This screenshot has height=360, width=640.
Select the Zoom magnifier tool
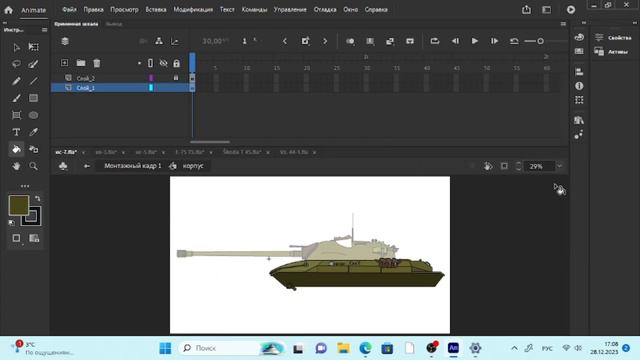(x=33, y=166)
